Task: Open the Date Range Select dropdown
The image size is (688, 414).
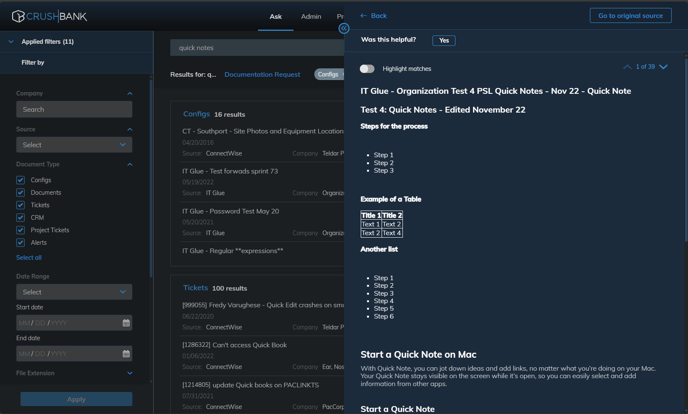Action: pyautogui.click(x=74, y=292)
